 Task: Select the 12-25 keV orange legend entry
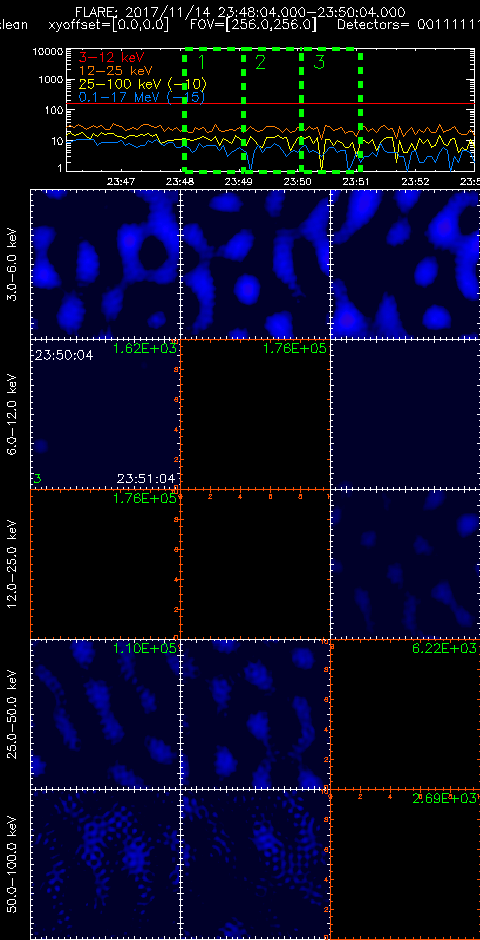coord(110,70)
